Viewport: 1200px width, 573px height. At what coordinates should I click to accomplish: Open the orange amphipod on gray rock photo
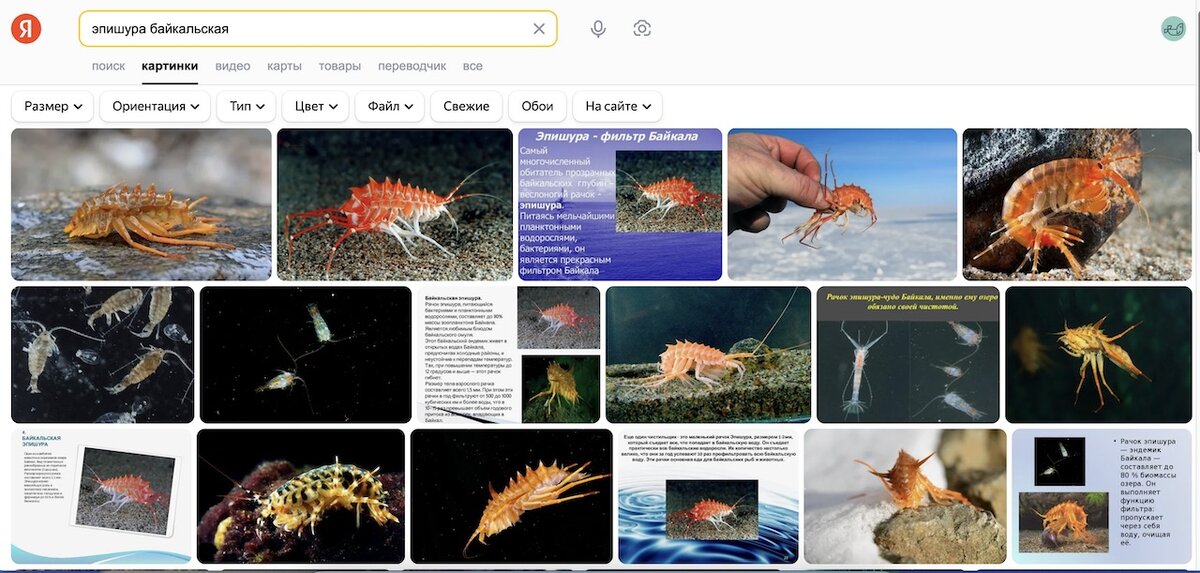(x=141, y=204)
